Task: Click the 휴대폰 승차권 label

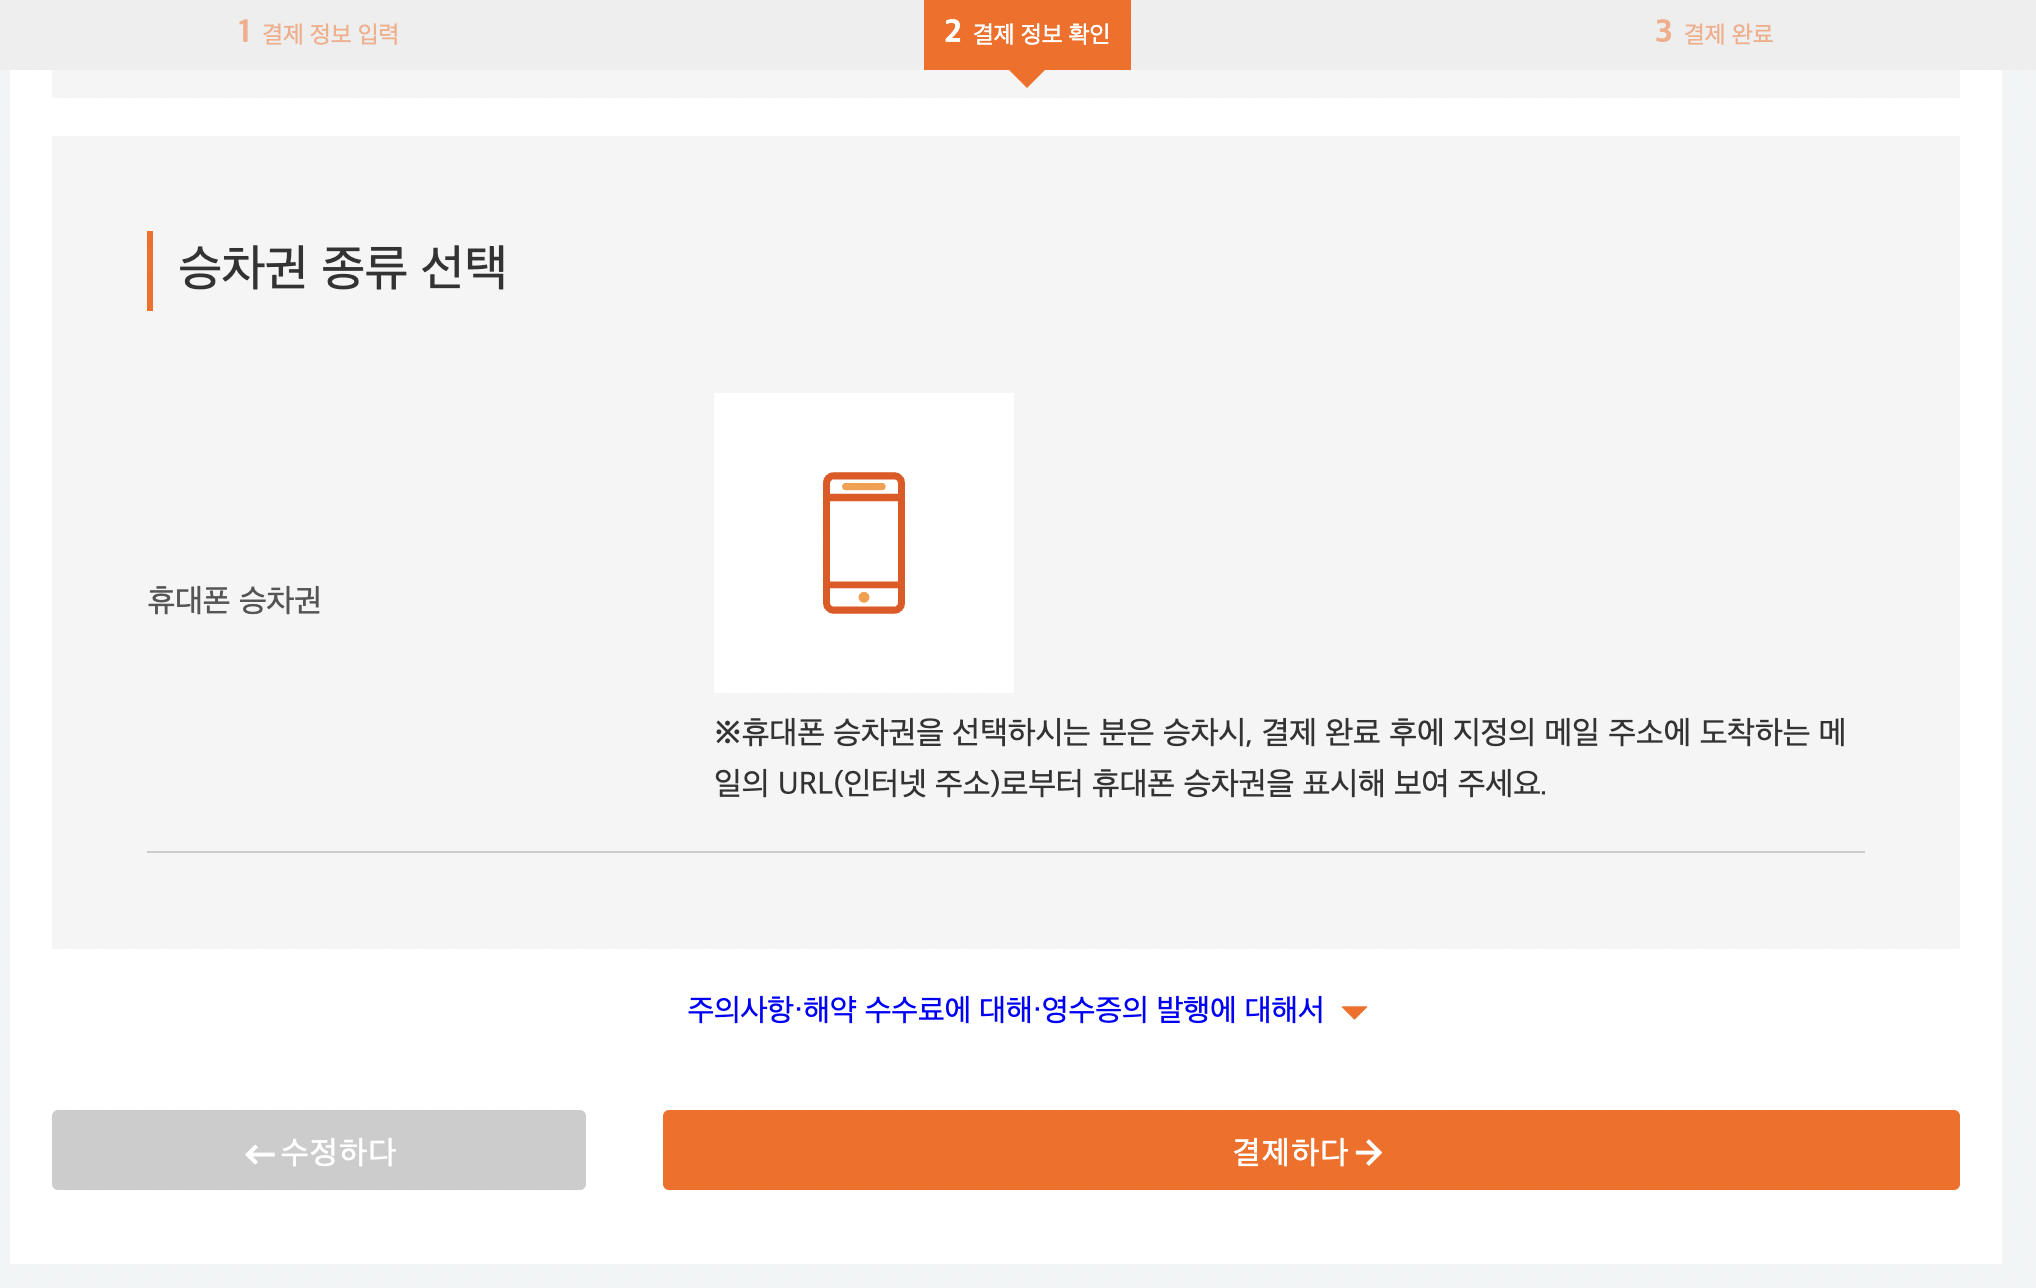Action: coord(234,600)
